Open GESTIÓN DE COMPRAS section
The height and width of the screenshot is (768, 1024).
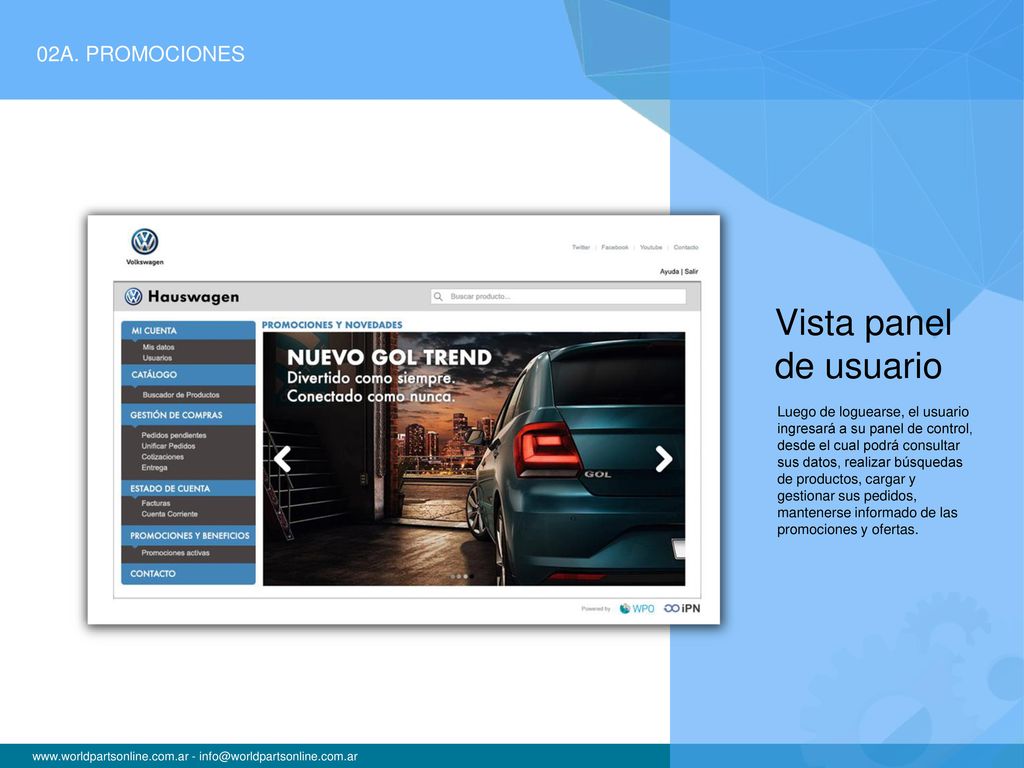point(188,415)
